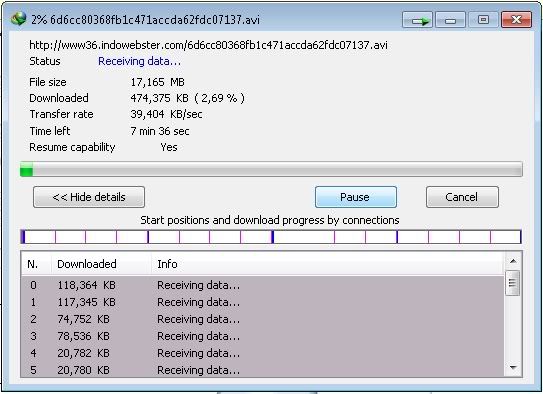Viewport: 543px width, 394px height.
Task: Close the download dialog
Action: 516,20
